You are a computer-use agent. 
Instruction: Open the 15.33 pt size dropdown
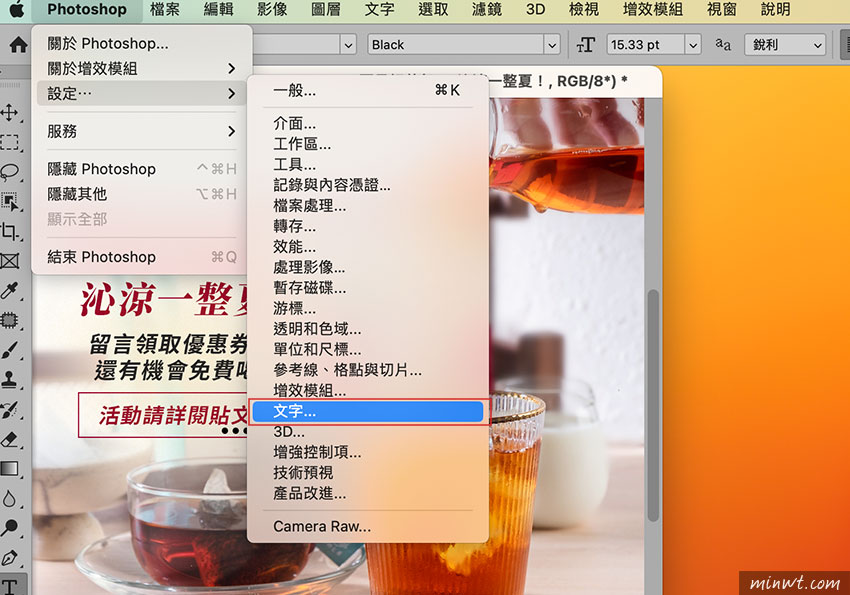(692, 45)
